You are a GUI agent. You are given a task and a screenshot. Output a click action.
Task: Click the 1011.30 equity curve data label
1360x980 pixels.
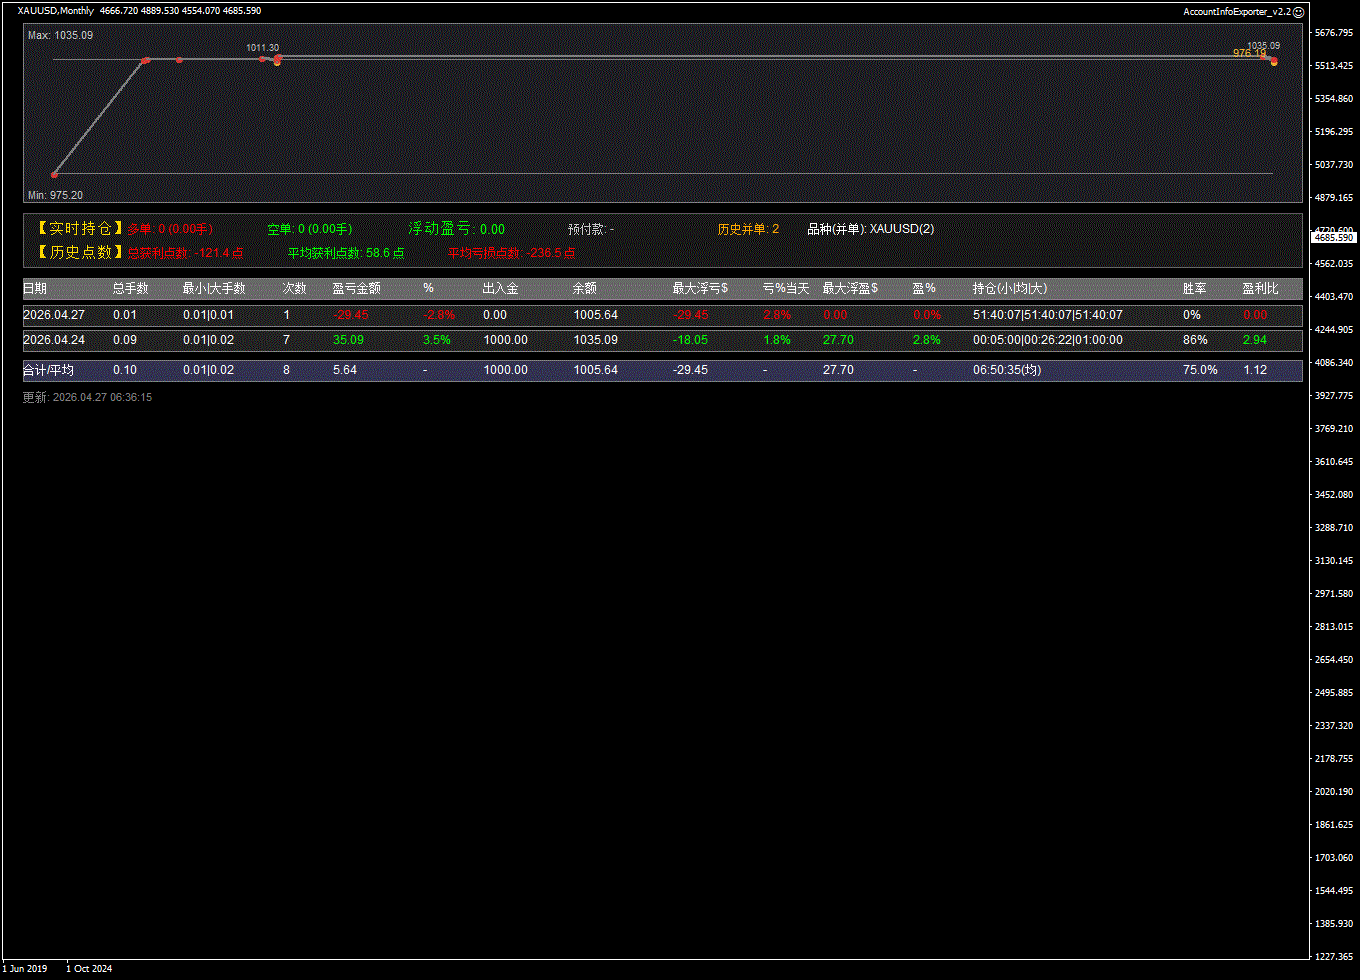tap(263, 48)
